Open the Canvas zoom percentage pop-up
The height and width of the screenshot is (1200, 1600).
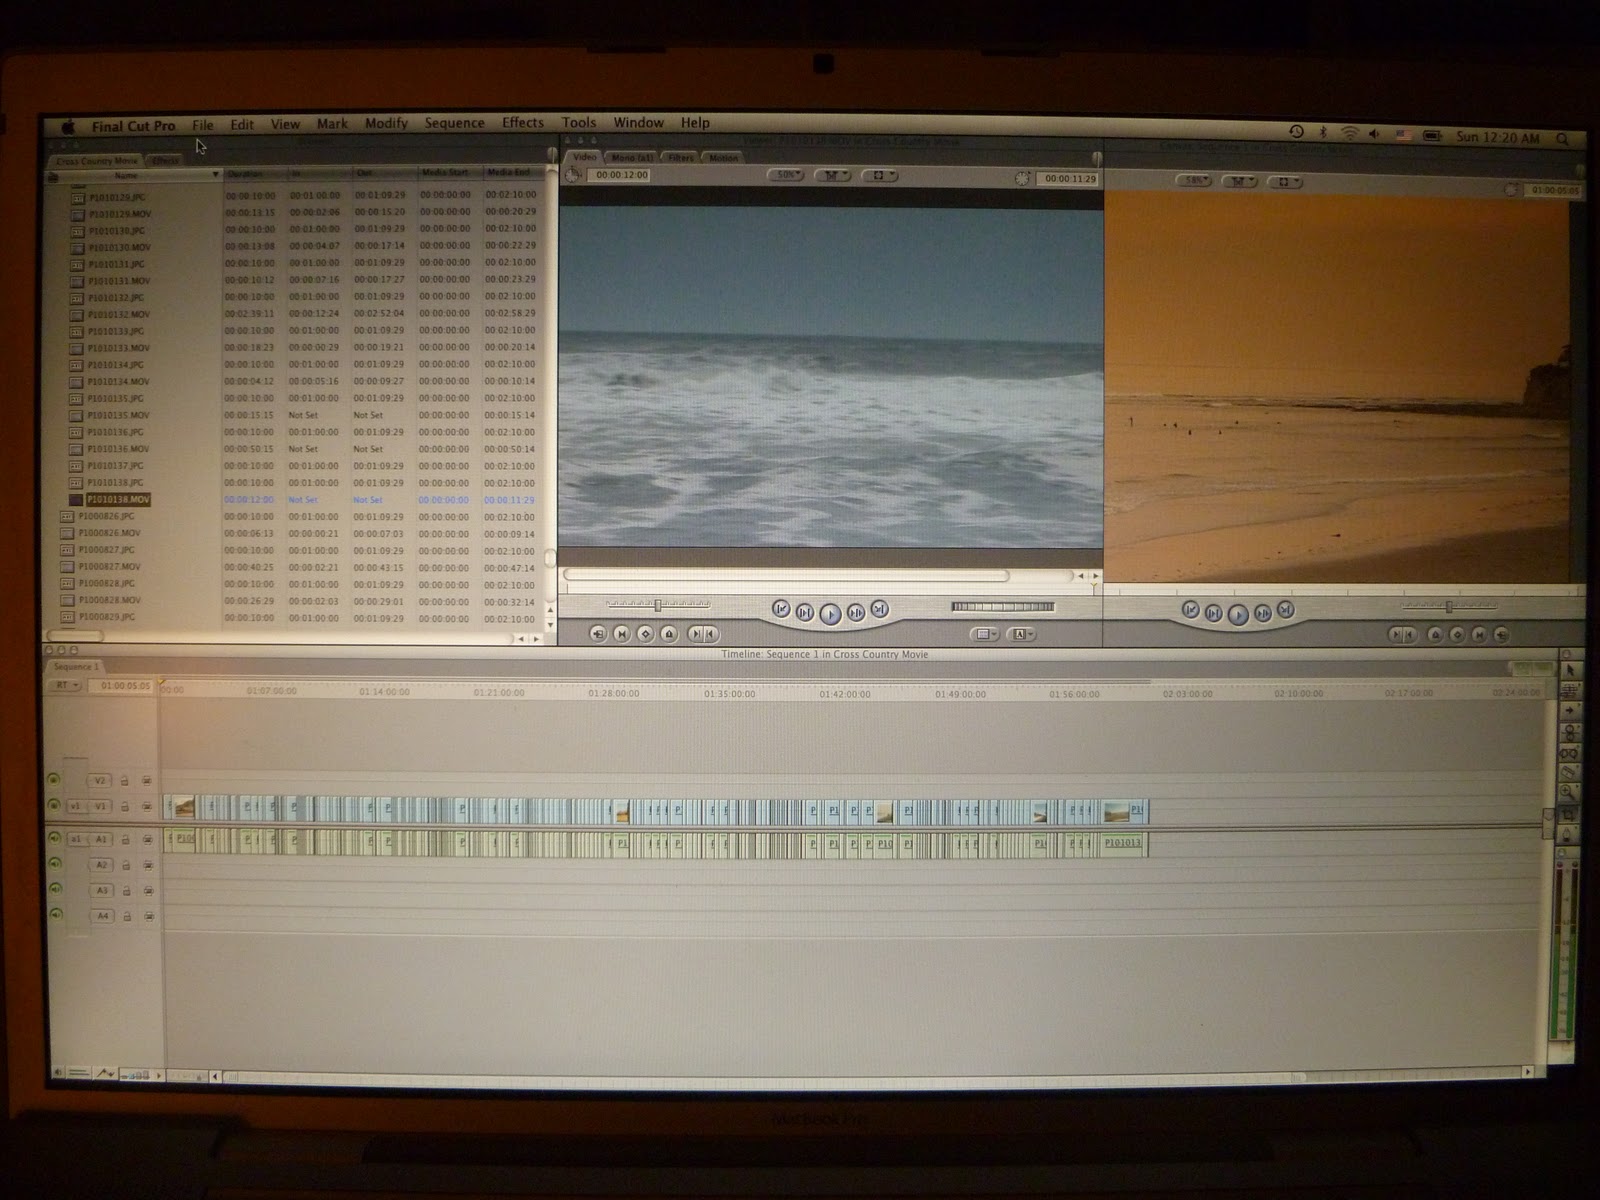coord(1195,181)
